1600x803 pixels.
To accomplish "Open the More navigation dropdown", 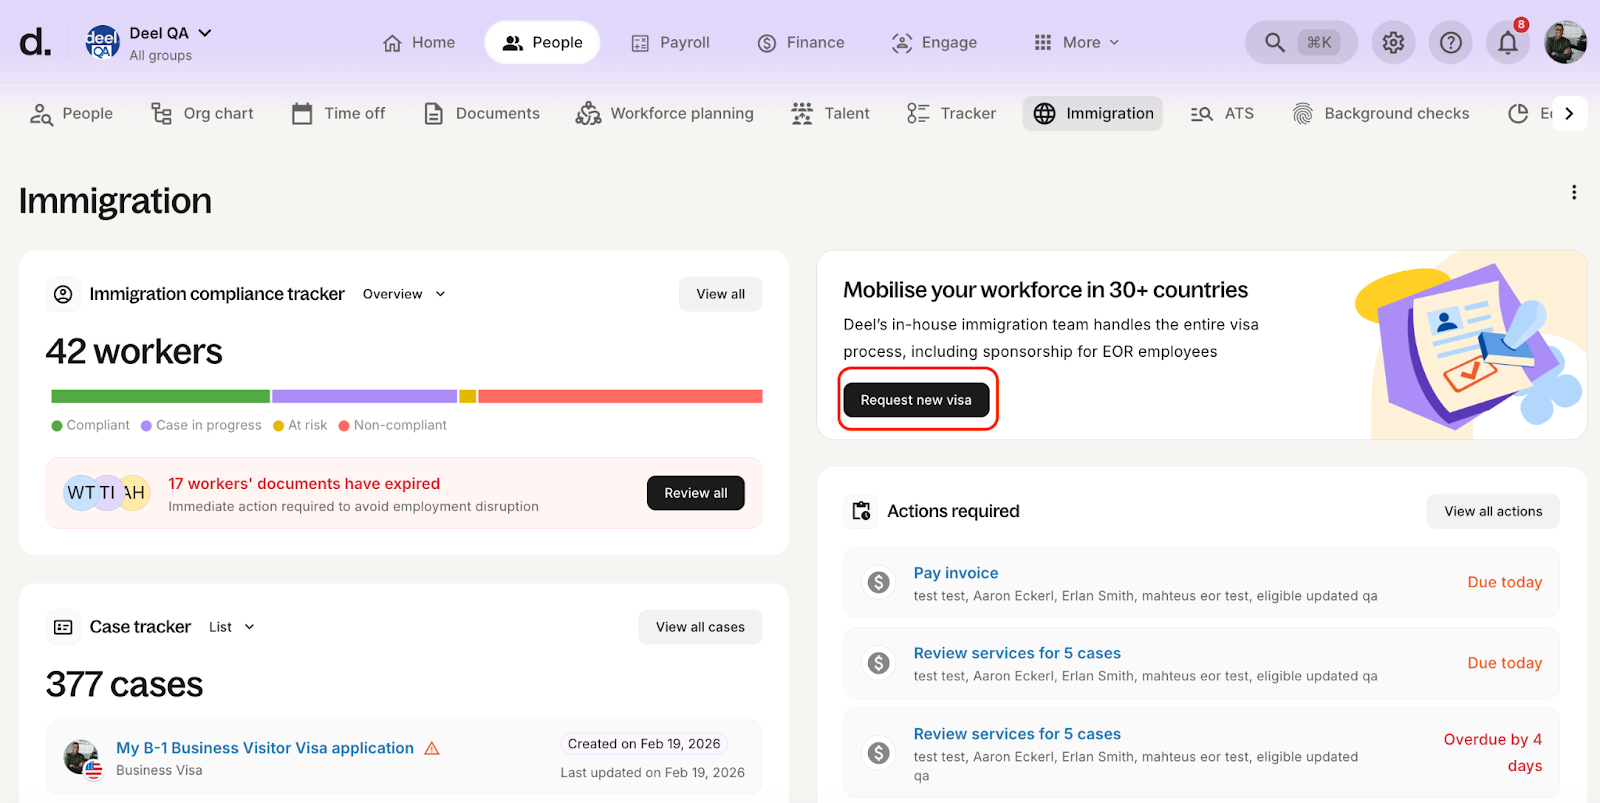I will pos(1077,43).
